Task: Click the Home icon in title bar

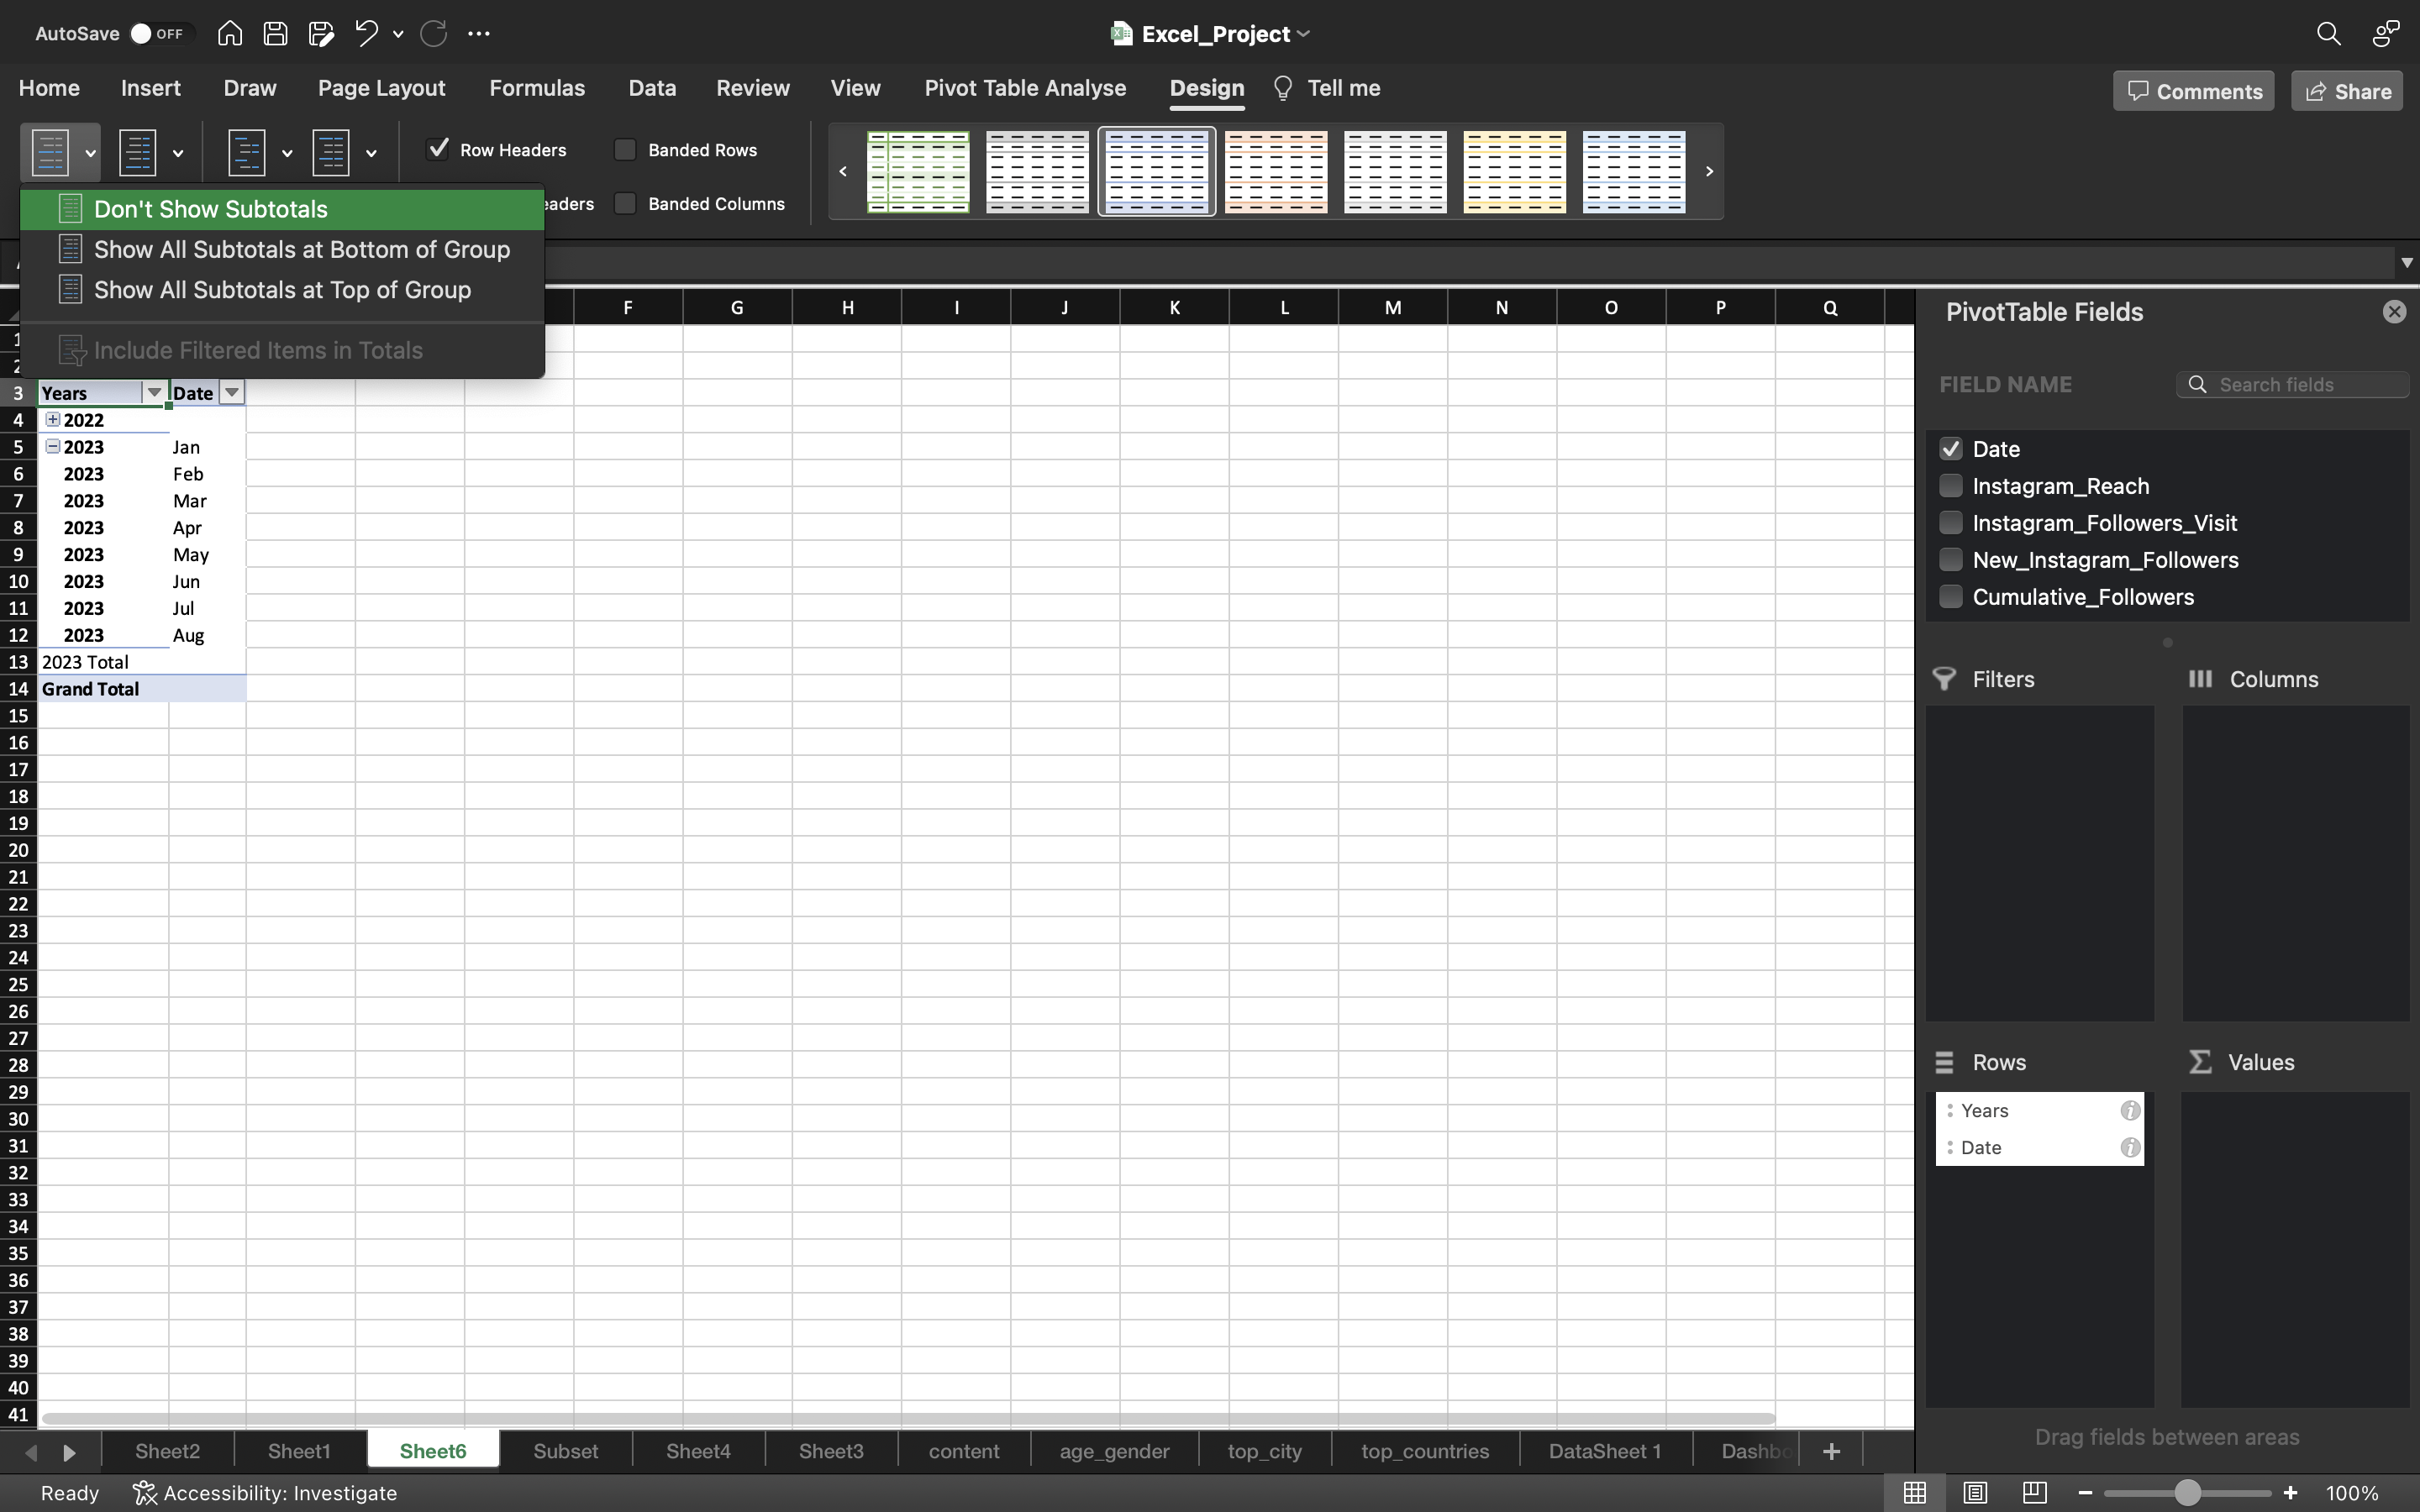Action: tap(229, 33)
